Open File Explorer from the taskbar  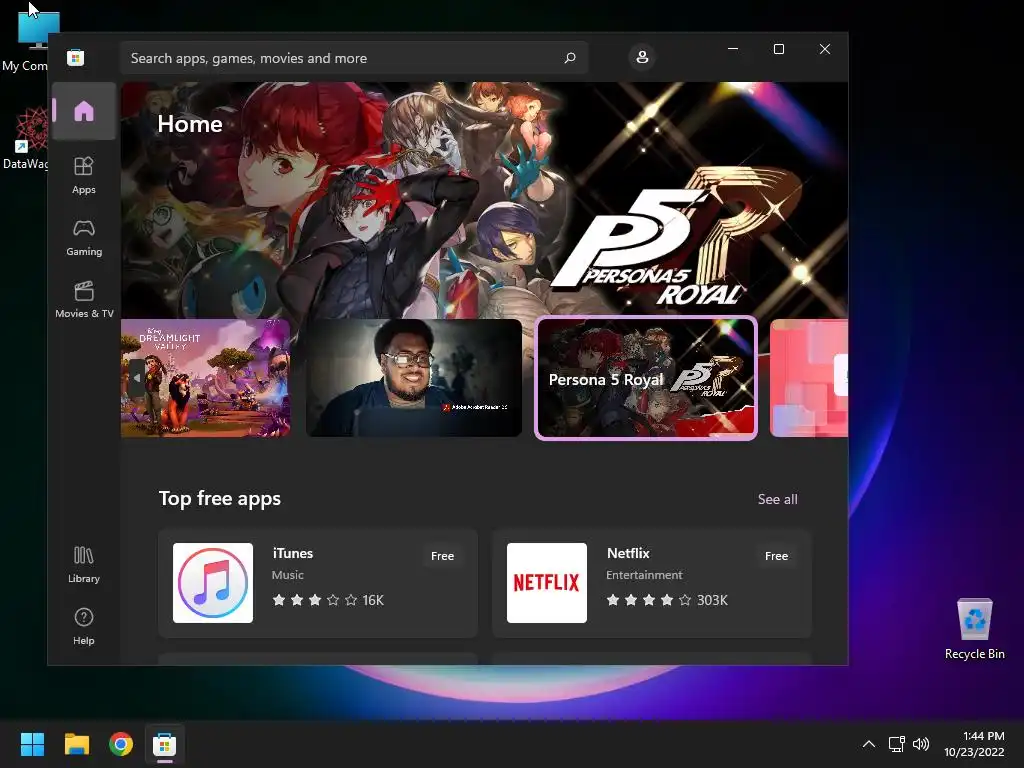tap(76, 744)
